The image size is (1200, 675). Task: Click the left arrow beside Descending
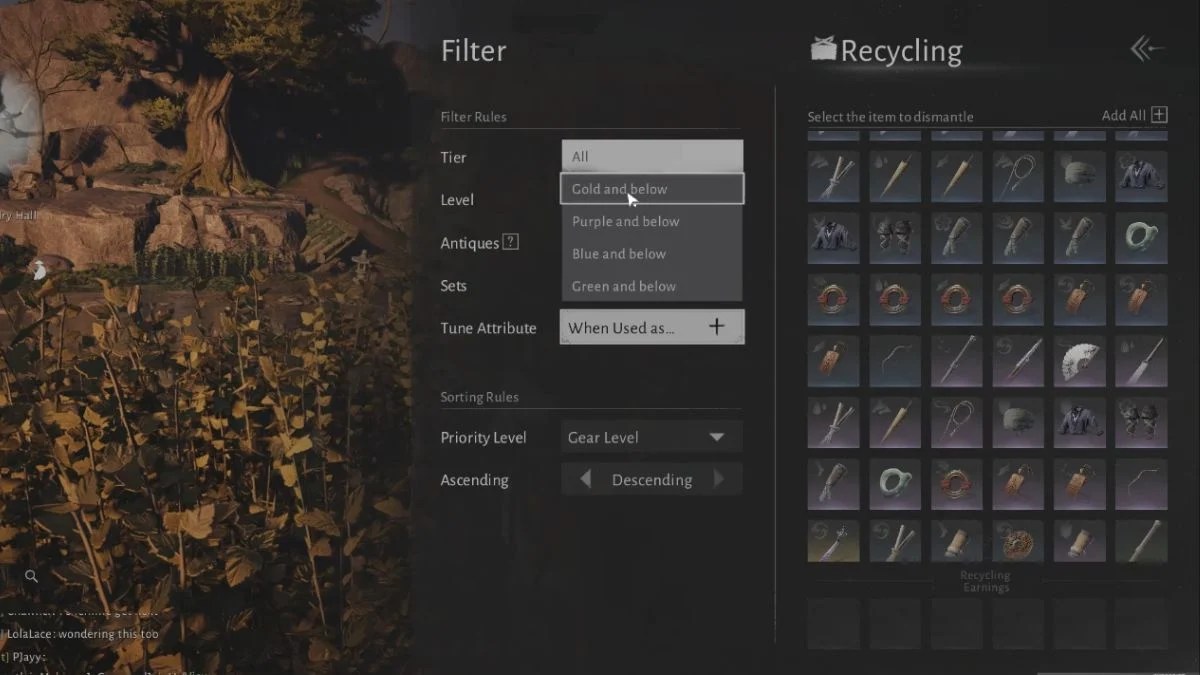click(x=586, y=479)
